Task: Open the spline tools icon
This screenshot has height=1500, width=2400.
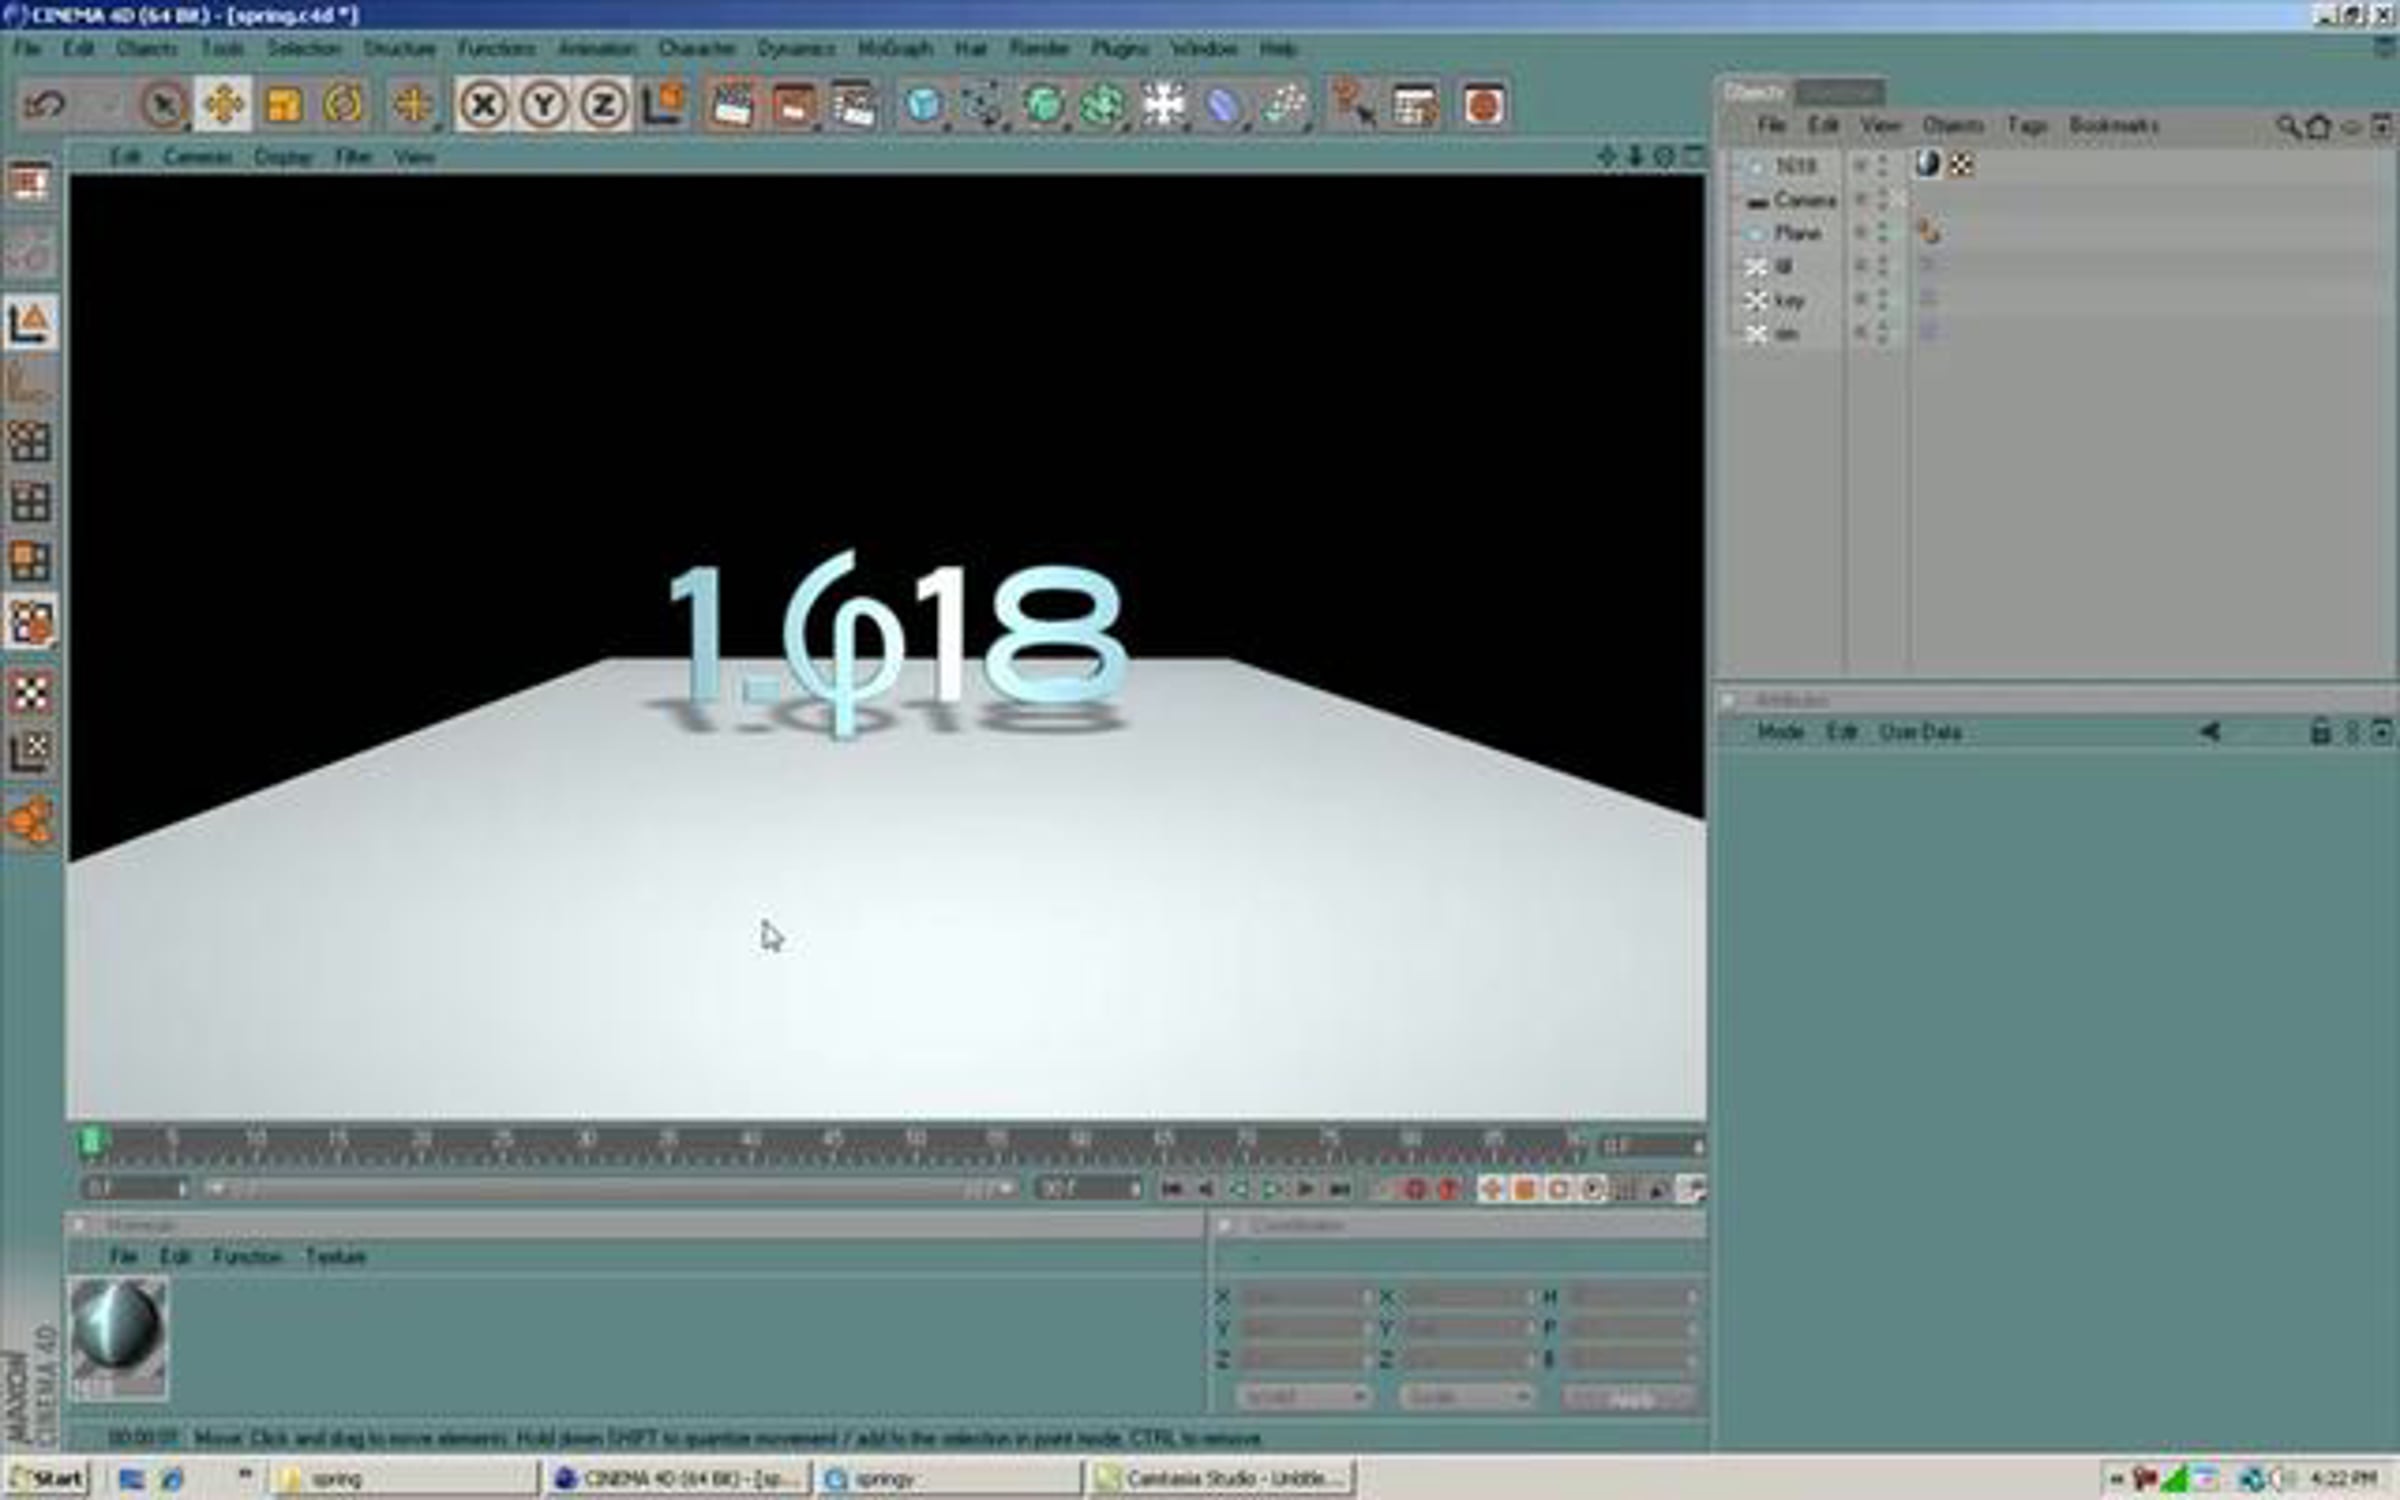Action: pos(983,104)
